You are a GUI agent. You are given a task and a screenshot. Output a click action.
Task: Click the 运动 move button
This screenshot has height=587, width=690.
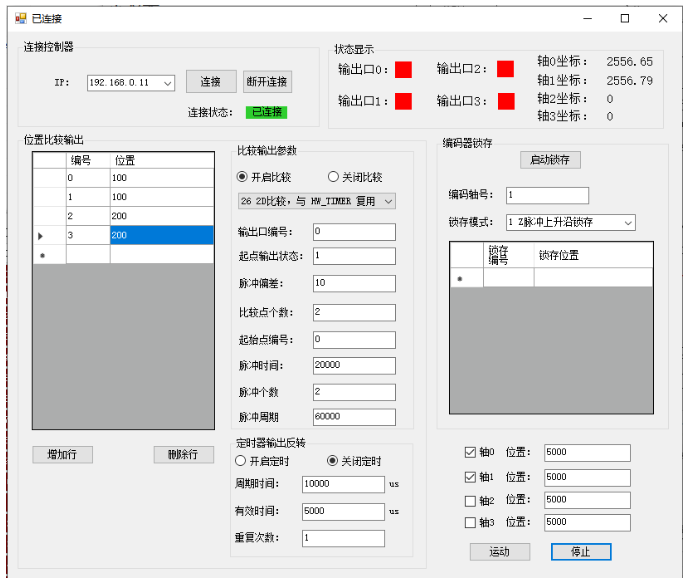[500, 552]
